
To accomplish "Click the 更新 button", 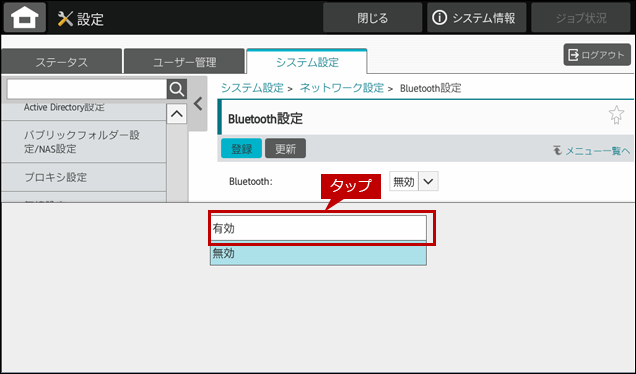I will tap(285, 148).
